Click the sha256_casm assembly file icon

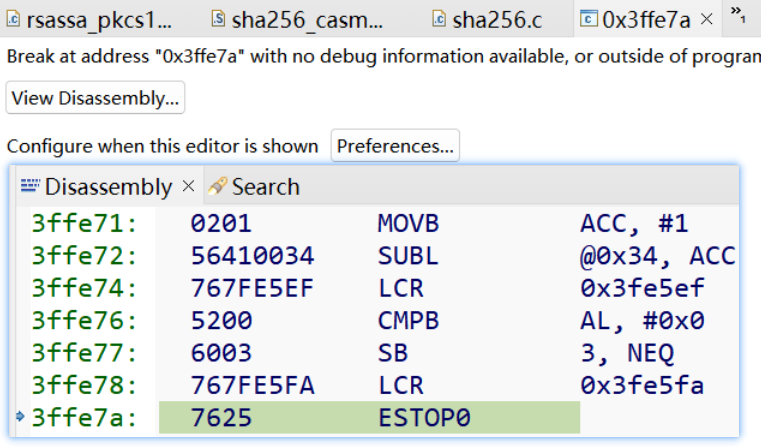tap(218, 19)
